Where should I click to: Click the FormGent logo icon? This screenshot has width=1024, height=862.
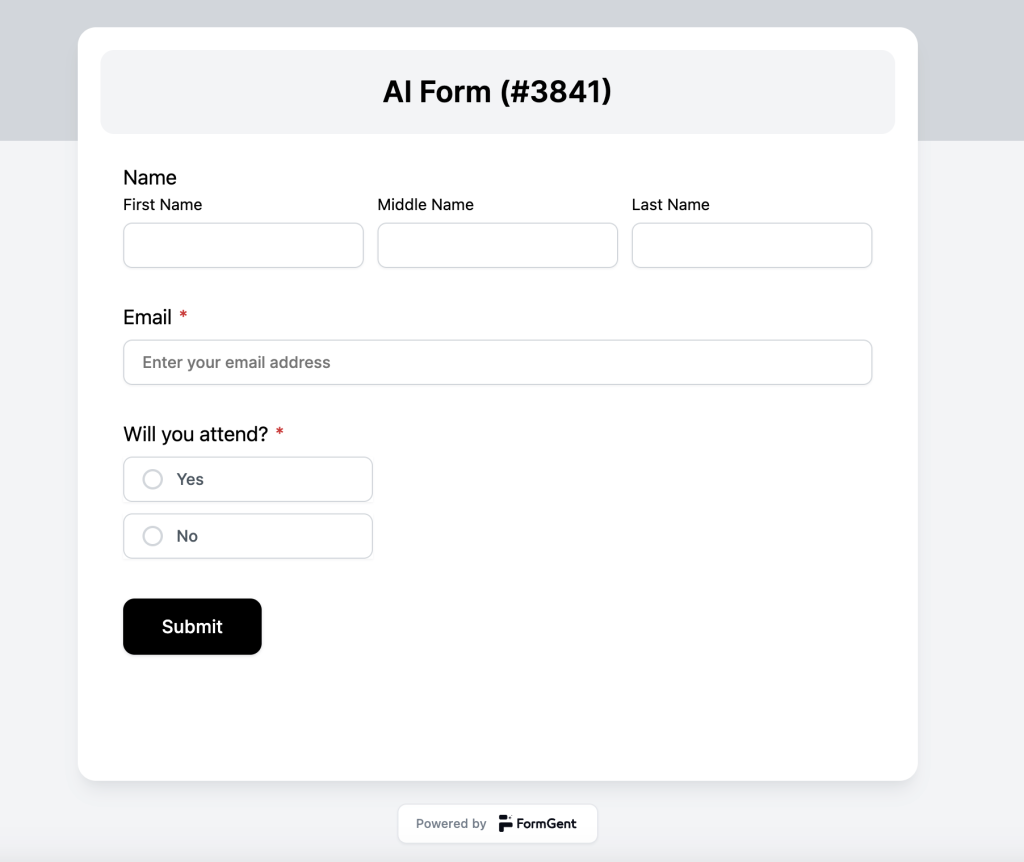pos(505,823)
